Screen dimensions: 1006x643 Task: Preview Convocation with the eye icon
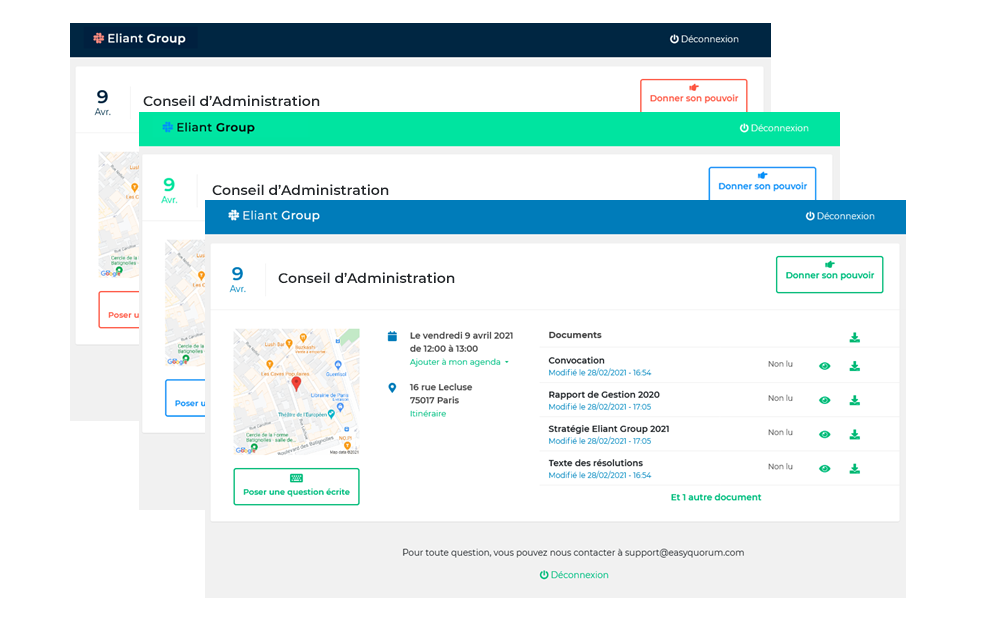click(824, 366)
